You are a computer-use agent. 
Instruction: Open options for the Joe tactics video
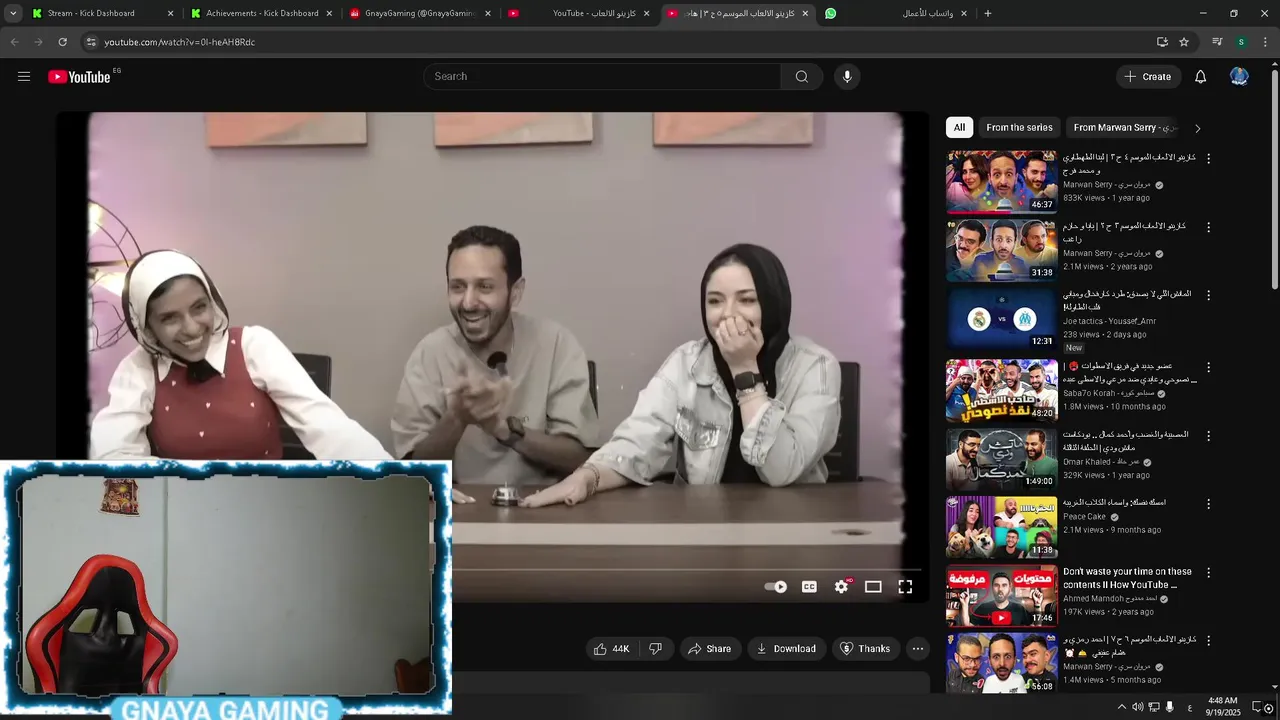[1208, 296]
